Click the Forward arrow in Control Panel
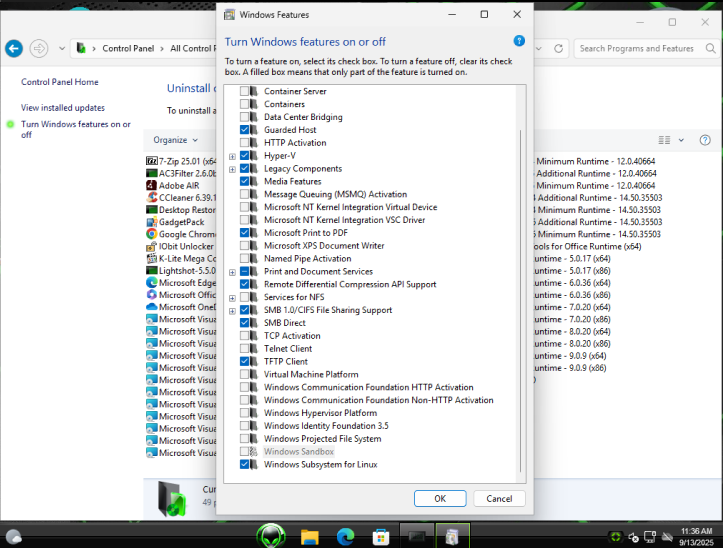 coord(39,48)
